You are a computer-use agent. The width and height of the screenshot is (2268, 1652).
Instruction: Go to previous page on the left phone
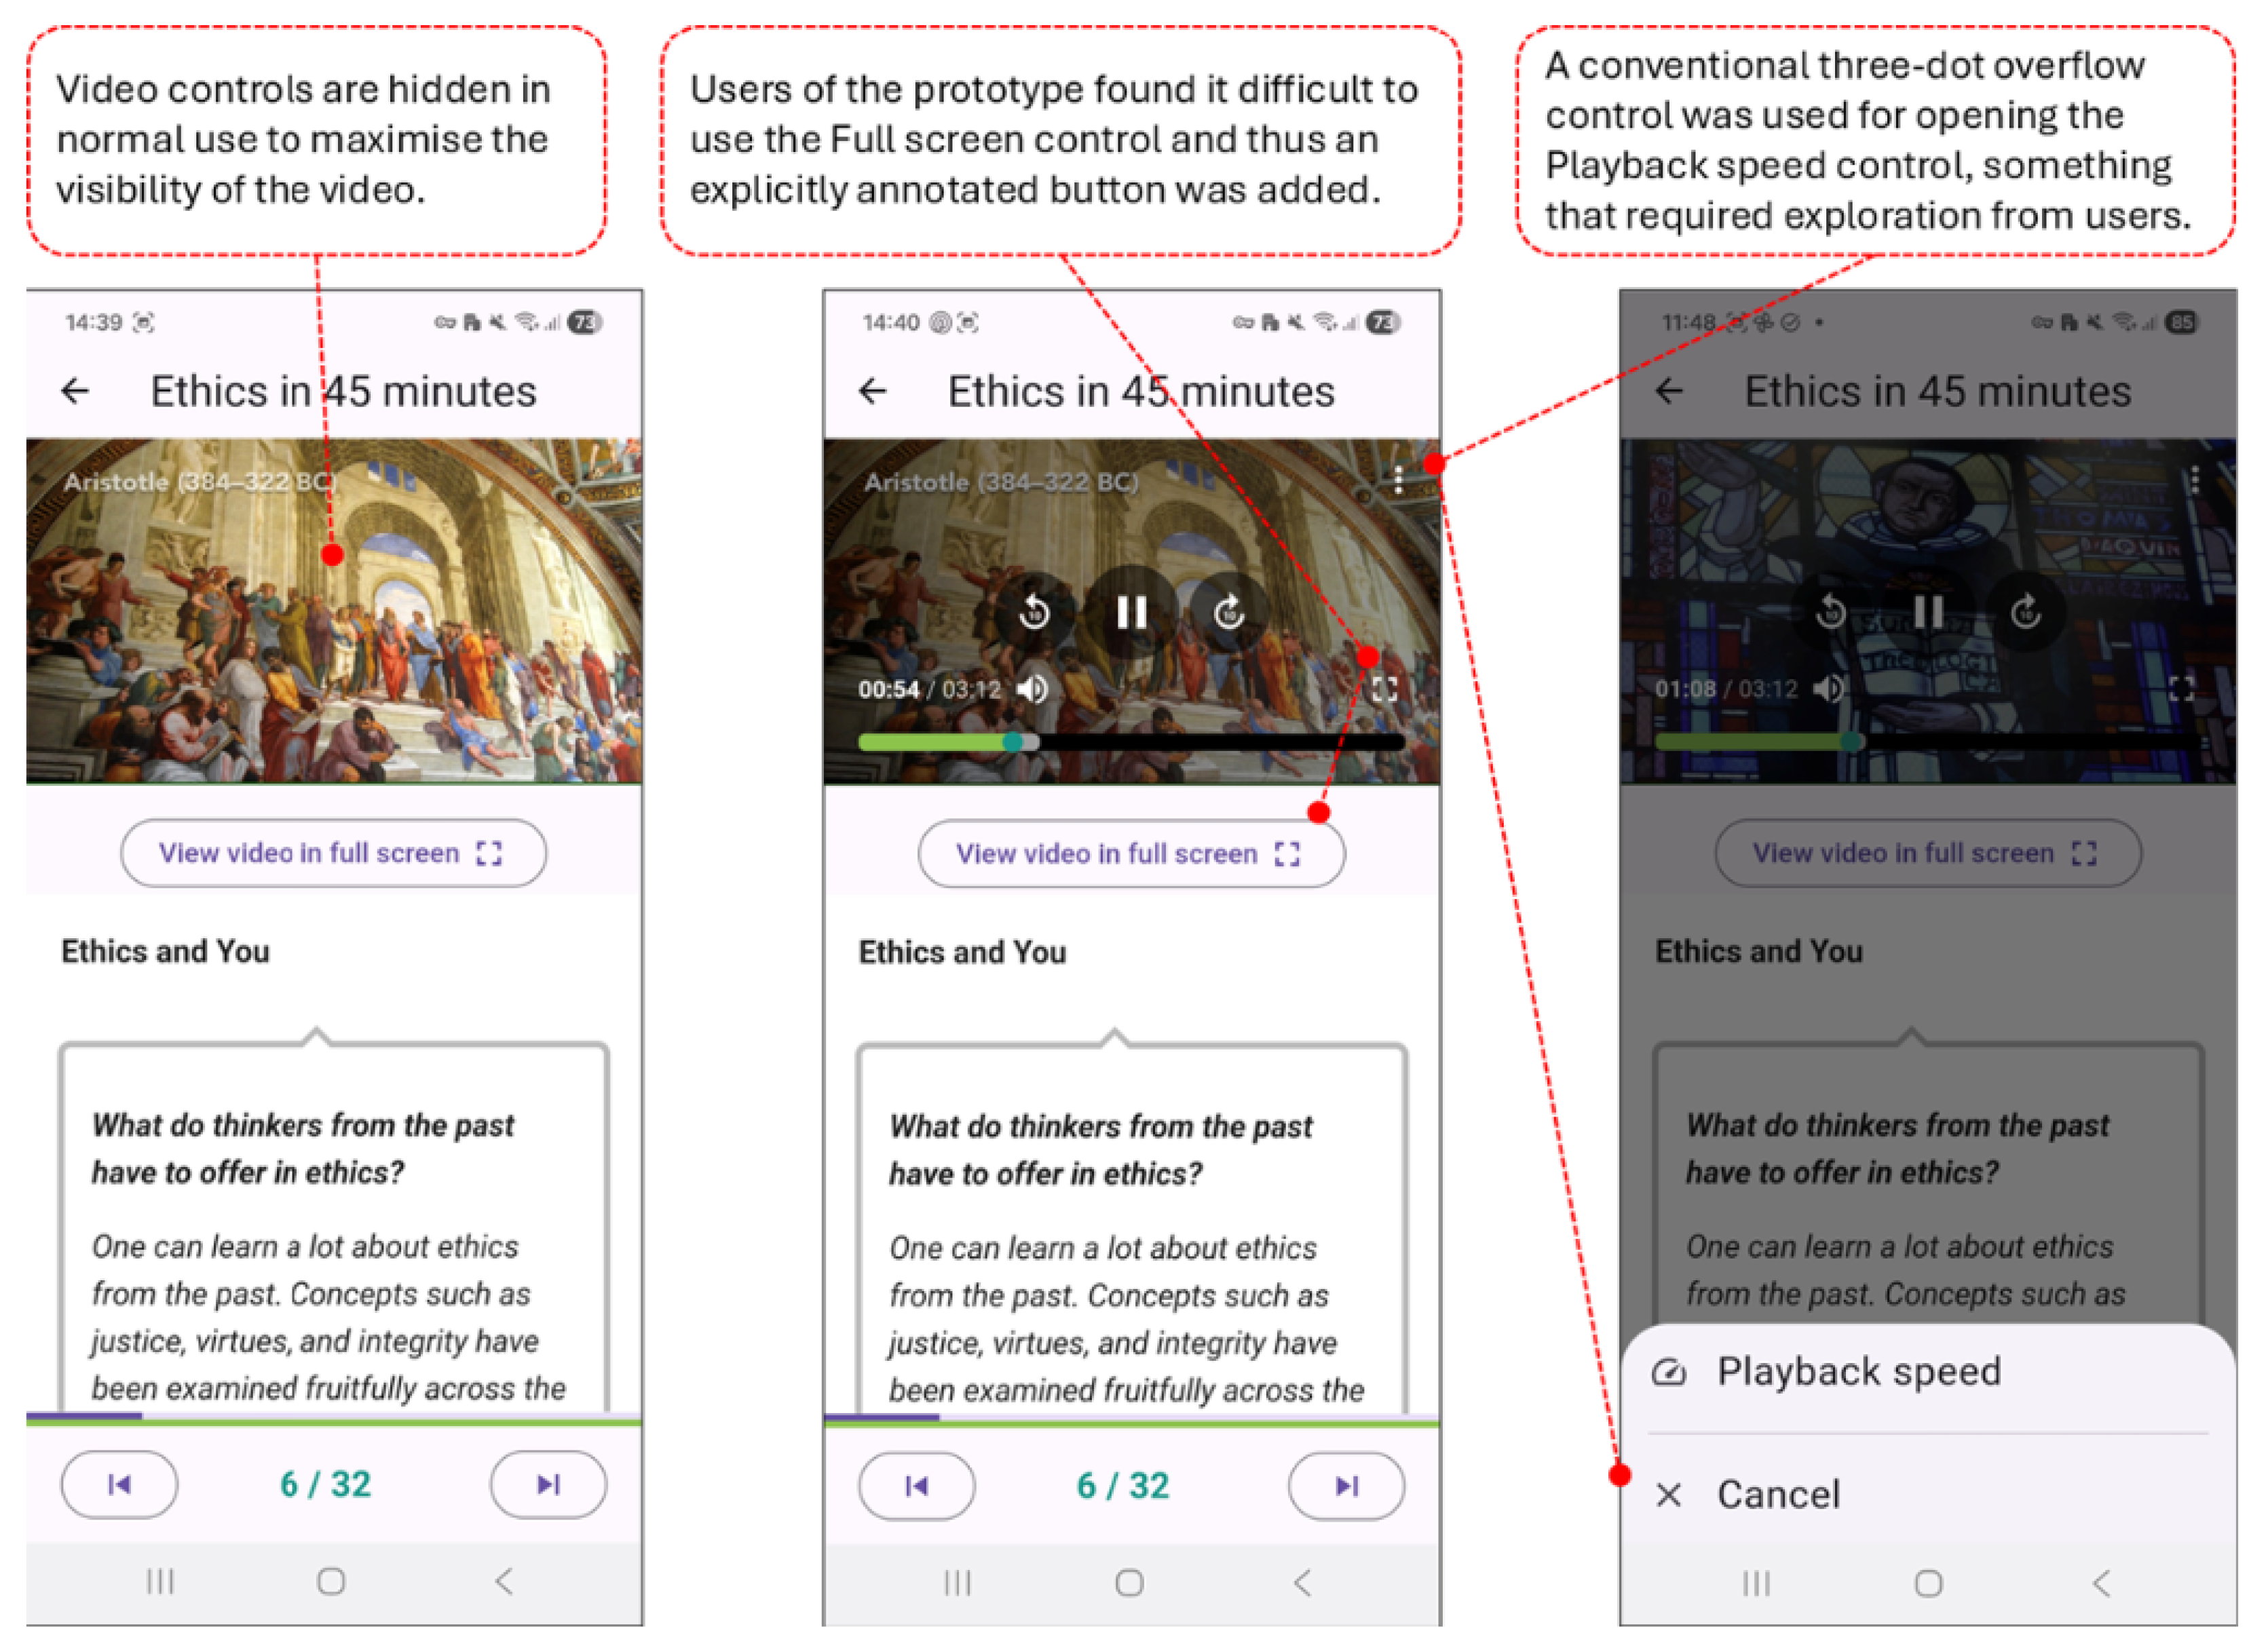119,1485
